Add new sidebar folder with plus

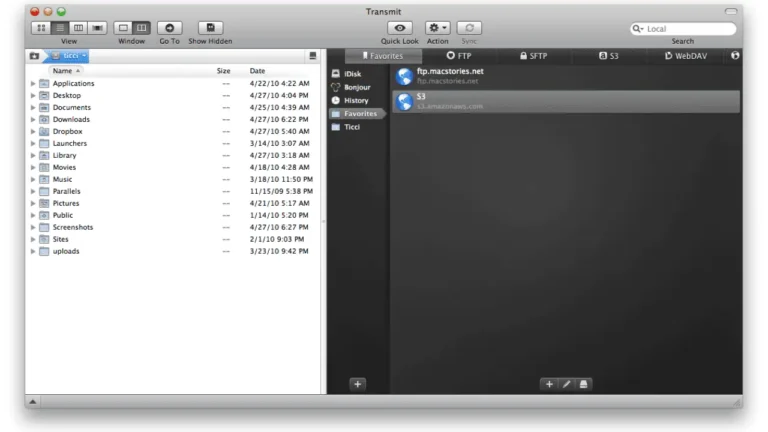point(358,384)
